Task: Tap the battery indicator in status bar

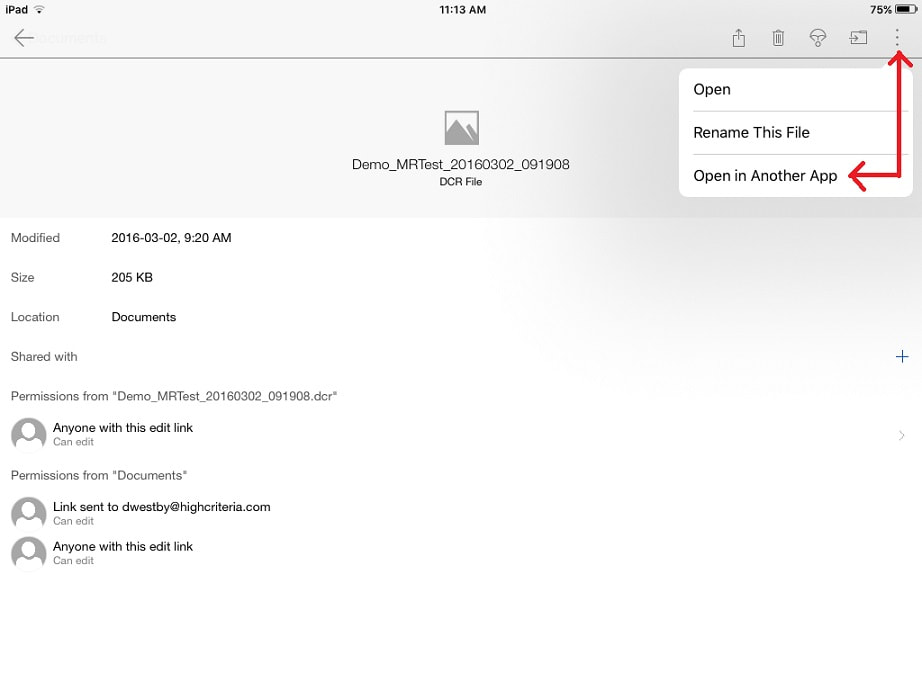Action: [906, 9]
